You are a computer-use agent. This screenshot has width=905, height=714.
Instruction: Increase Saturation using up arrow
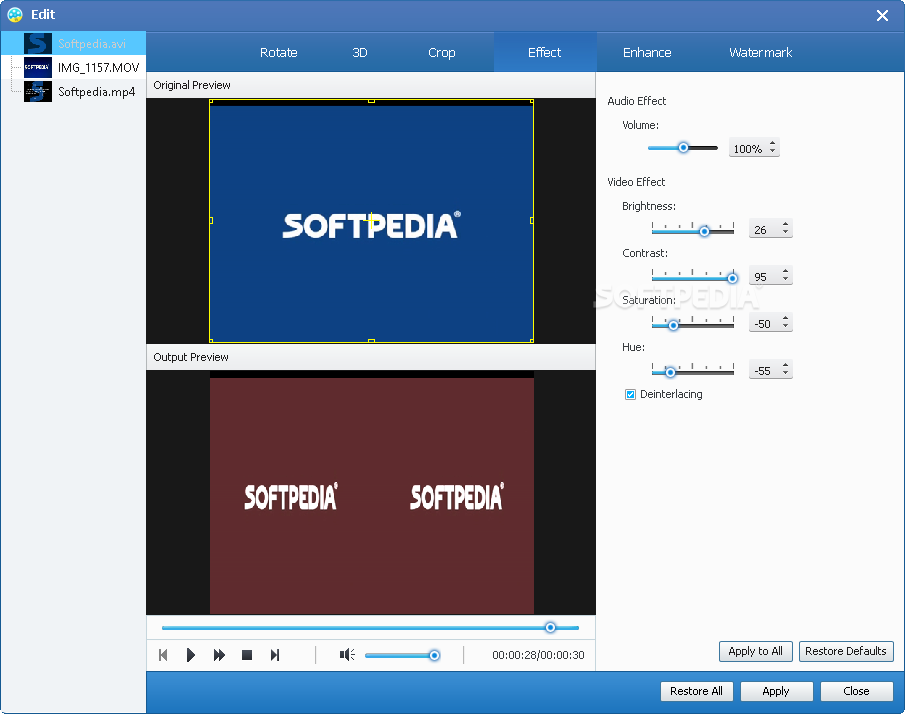tap(786, 318)
